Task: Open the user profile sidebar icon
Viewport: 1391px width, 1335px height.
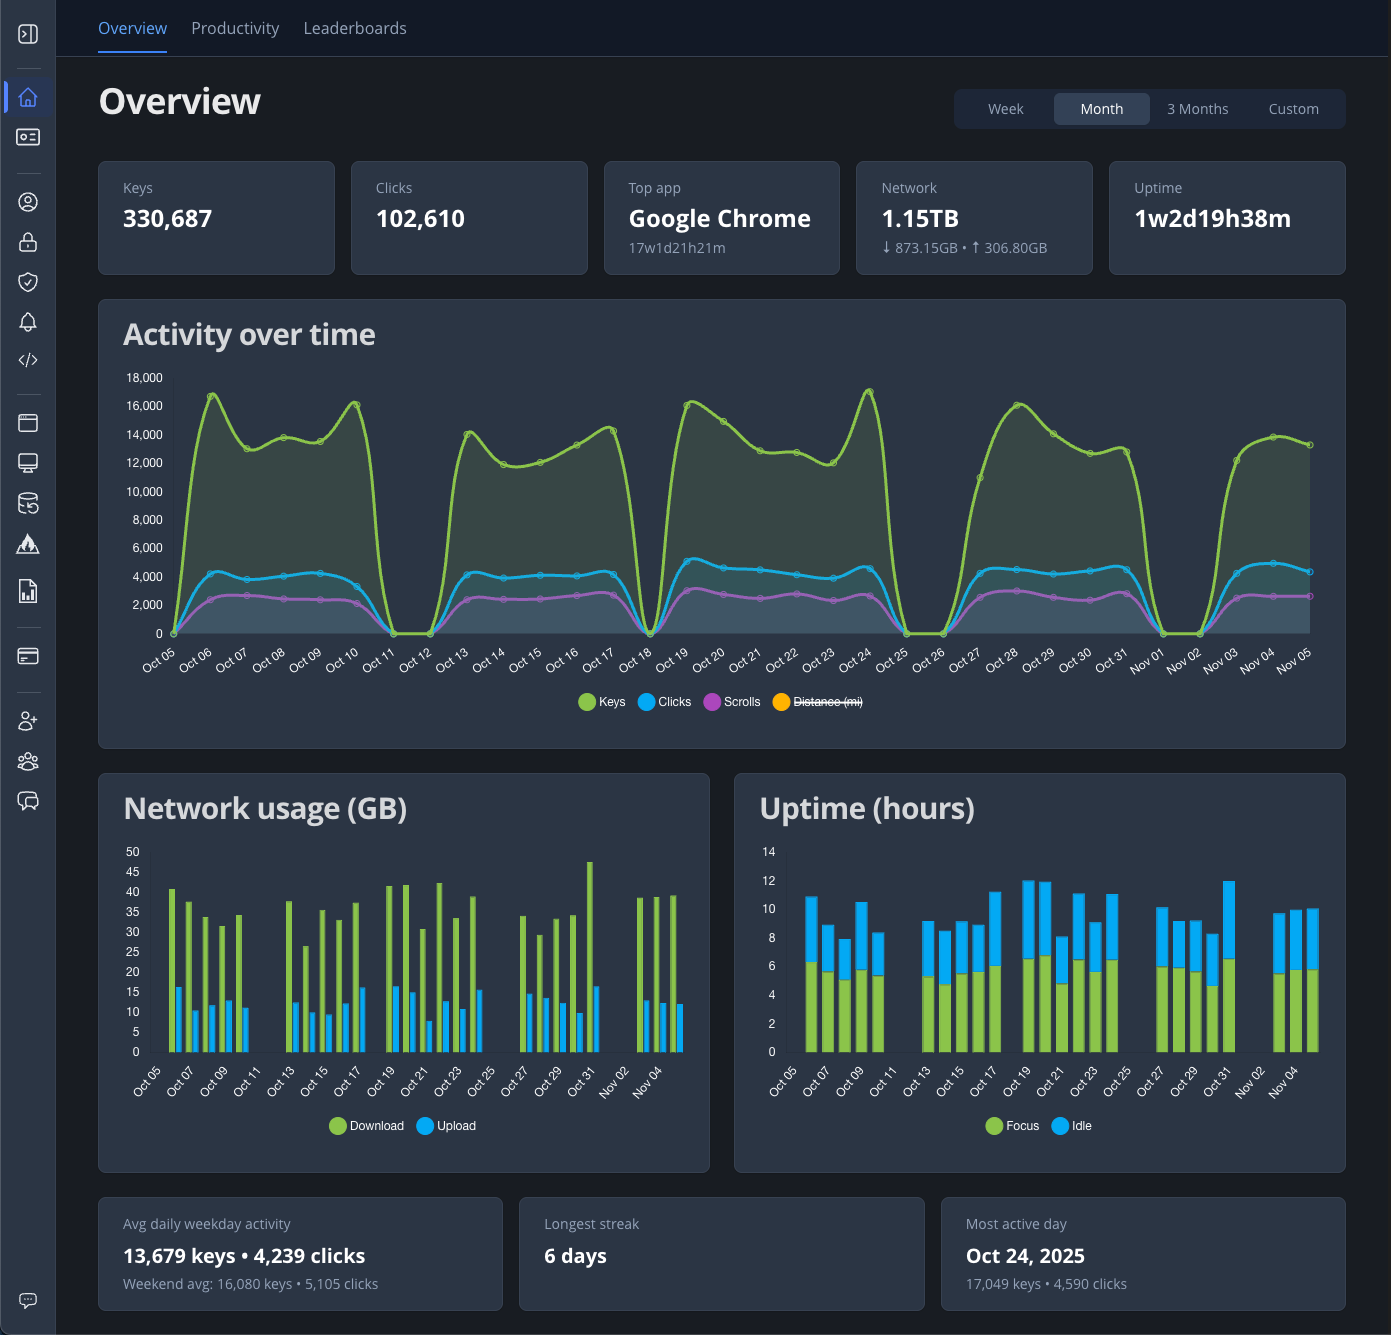Action: 28,202
